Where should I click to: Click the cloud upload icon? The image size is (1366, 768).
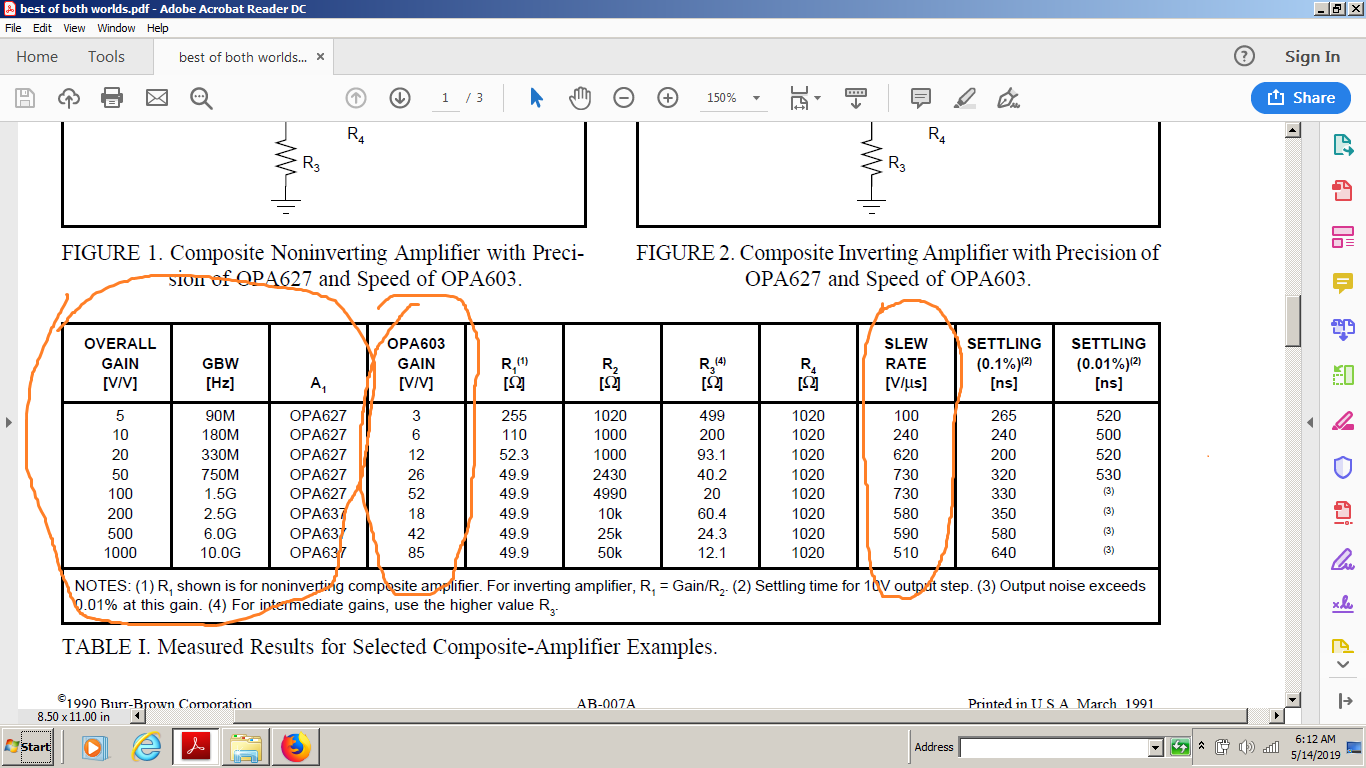coord(69,98)
